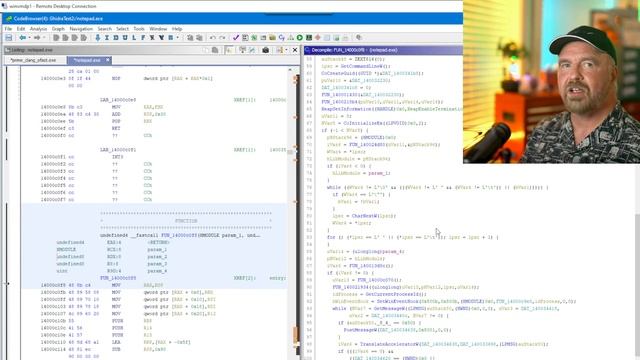Jump to next data (D icon)
This screenshot has height=360, width=640.
[116, 38]
